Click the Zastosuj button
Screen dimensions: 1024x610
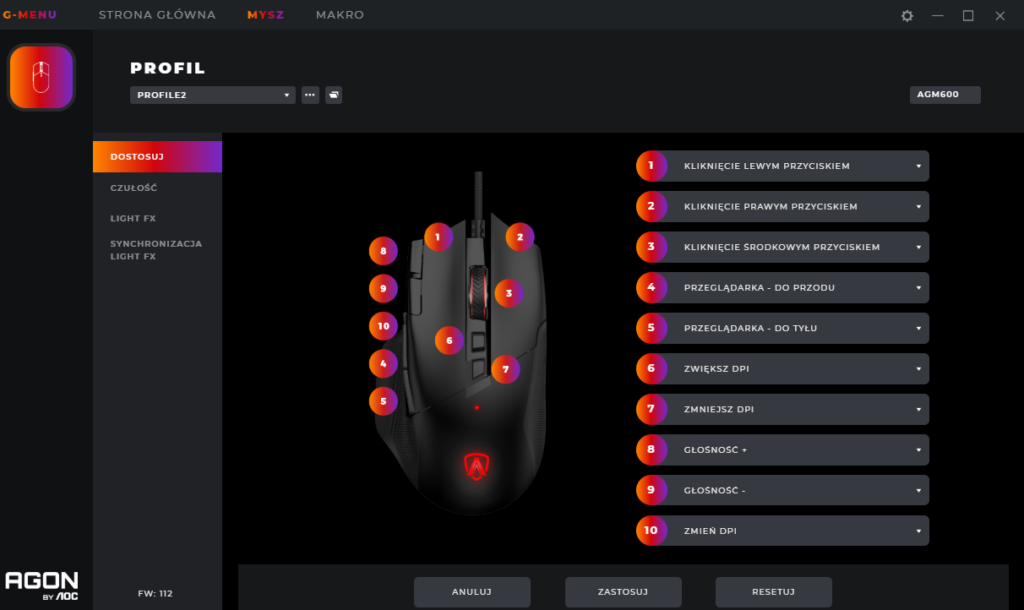623,592
